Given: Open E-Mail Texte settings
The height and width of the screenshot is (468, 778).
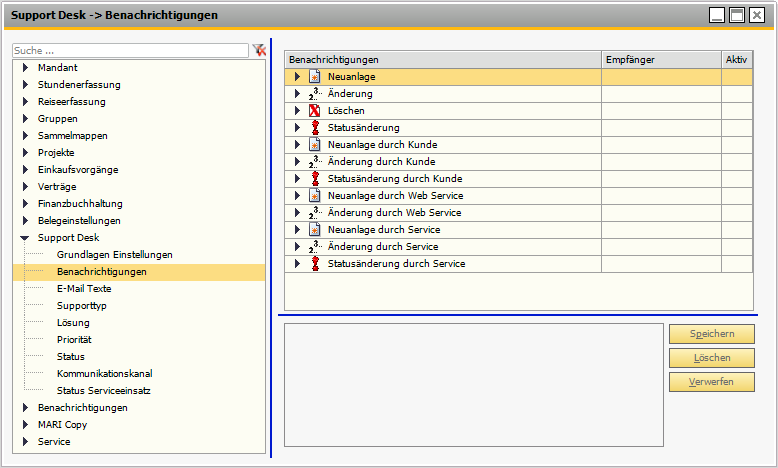Looking at the screenshot, I should point(84,288).
